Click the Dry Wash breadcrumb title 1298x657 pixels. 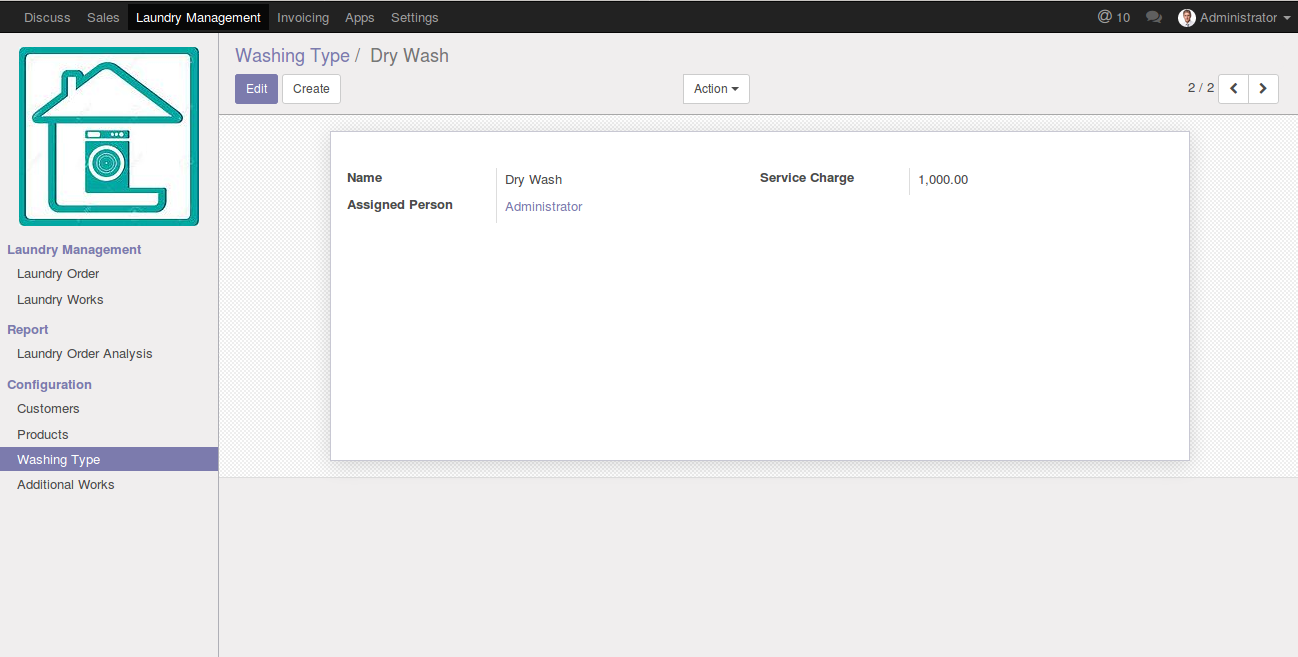click(409, 56)
